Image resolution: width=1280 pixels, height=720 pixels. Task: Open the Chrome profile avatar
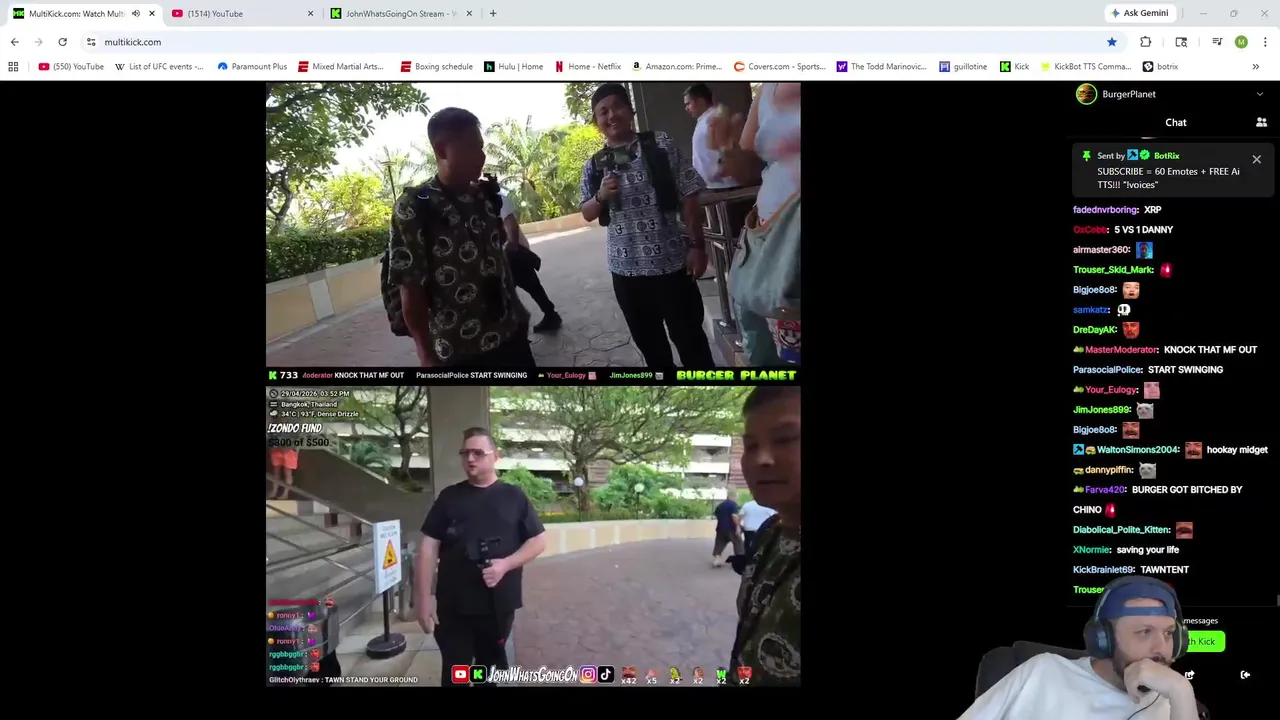pyautogui.click(x=1241, y=42)
